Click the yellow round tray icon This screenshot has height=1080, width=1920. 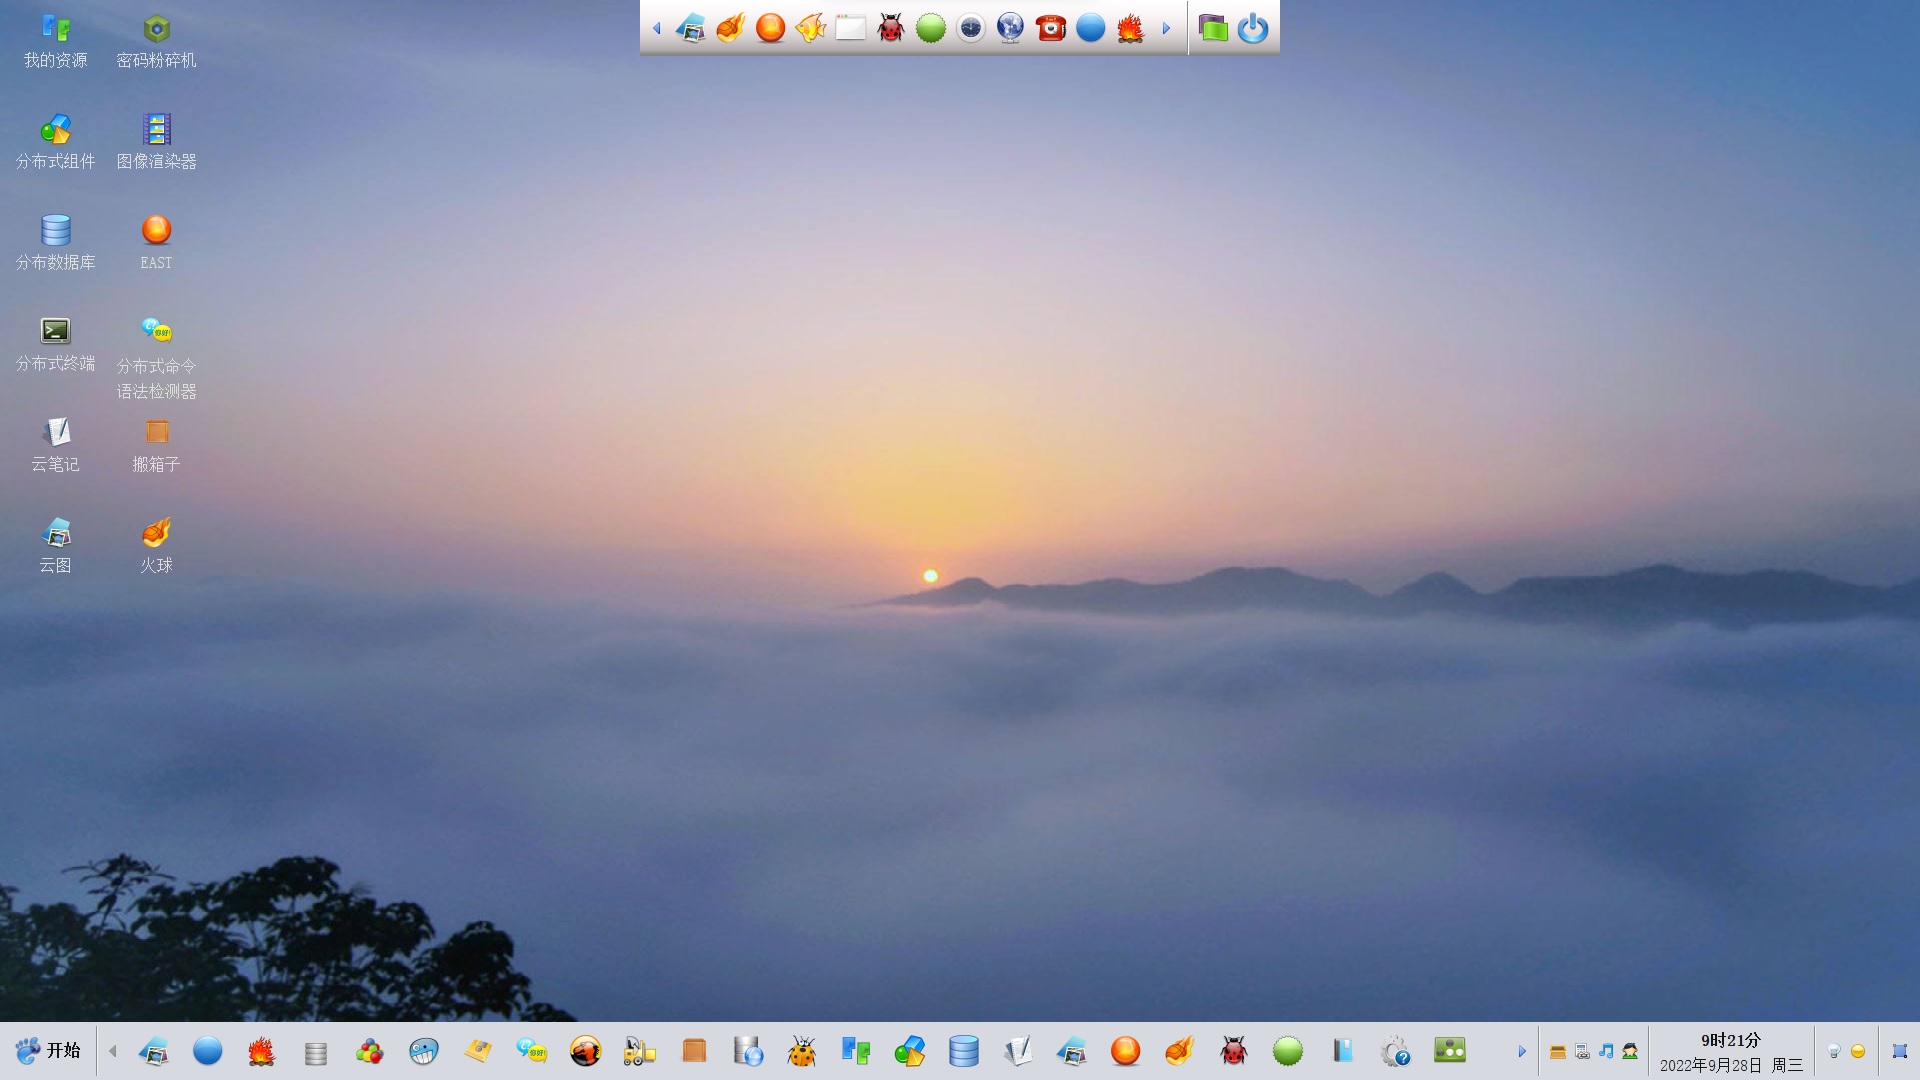coord(1858,1051)
